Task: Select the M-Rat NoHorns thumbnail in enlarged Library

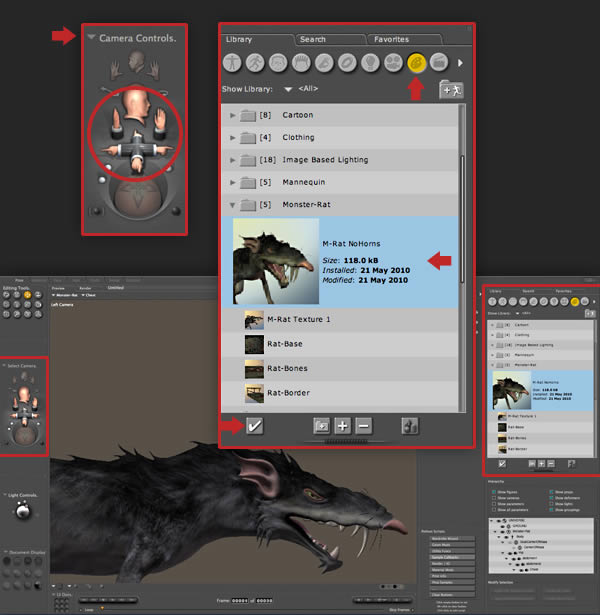Action: pos(276,261)
